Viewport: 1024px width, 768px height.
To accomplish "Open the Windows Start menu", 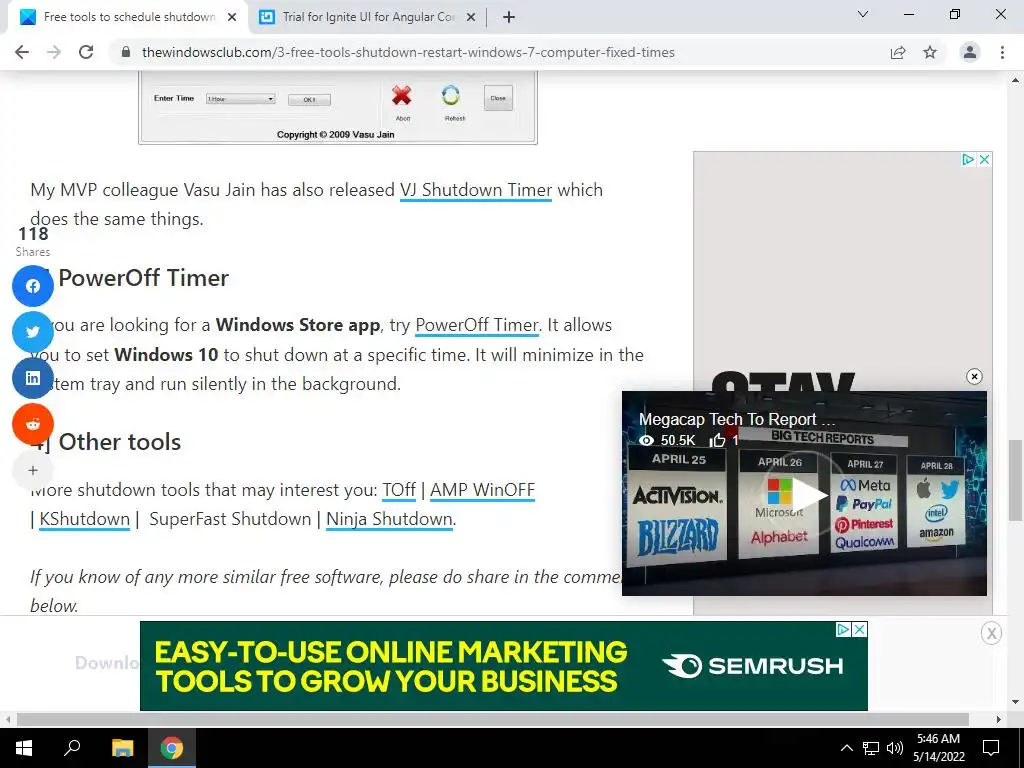I will click(x=24, y=748).
